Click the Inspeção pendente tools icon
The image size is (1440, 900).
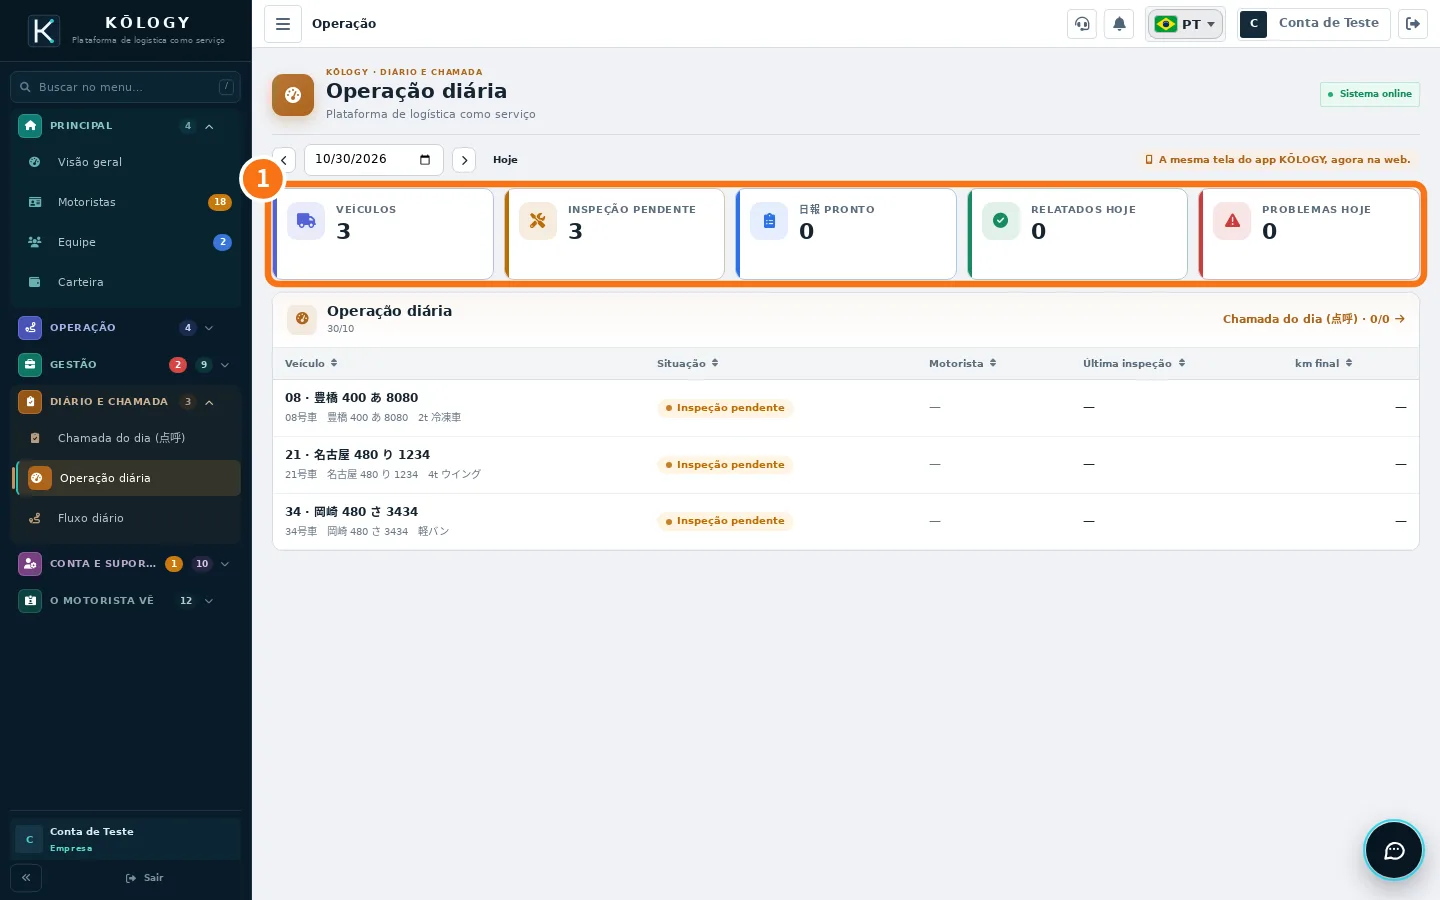pos(538,221)
